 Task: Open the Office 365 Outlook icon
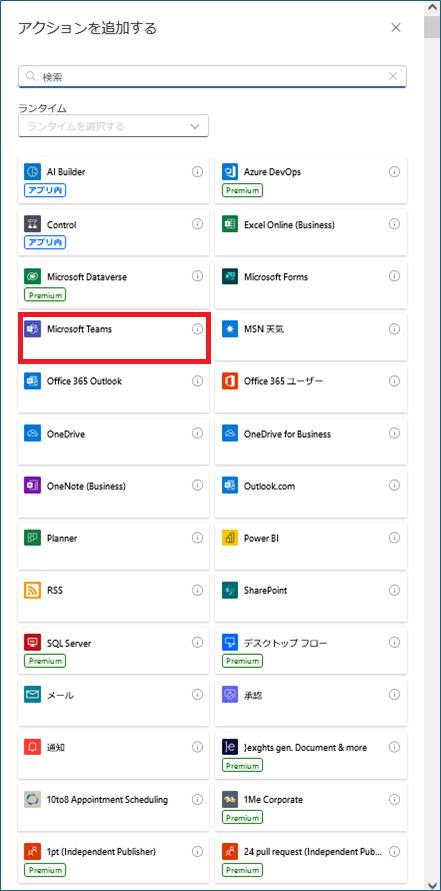pos(32,381)
